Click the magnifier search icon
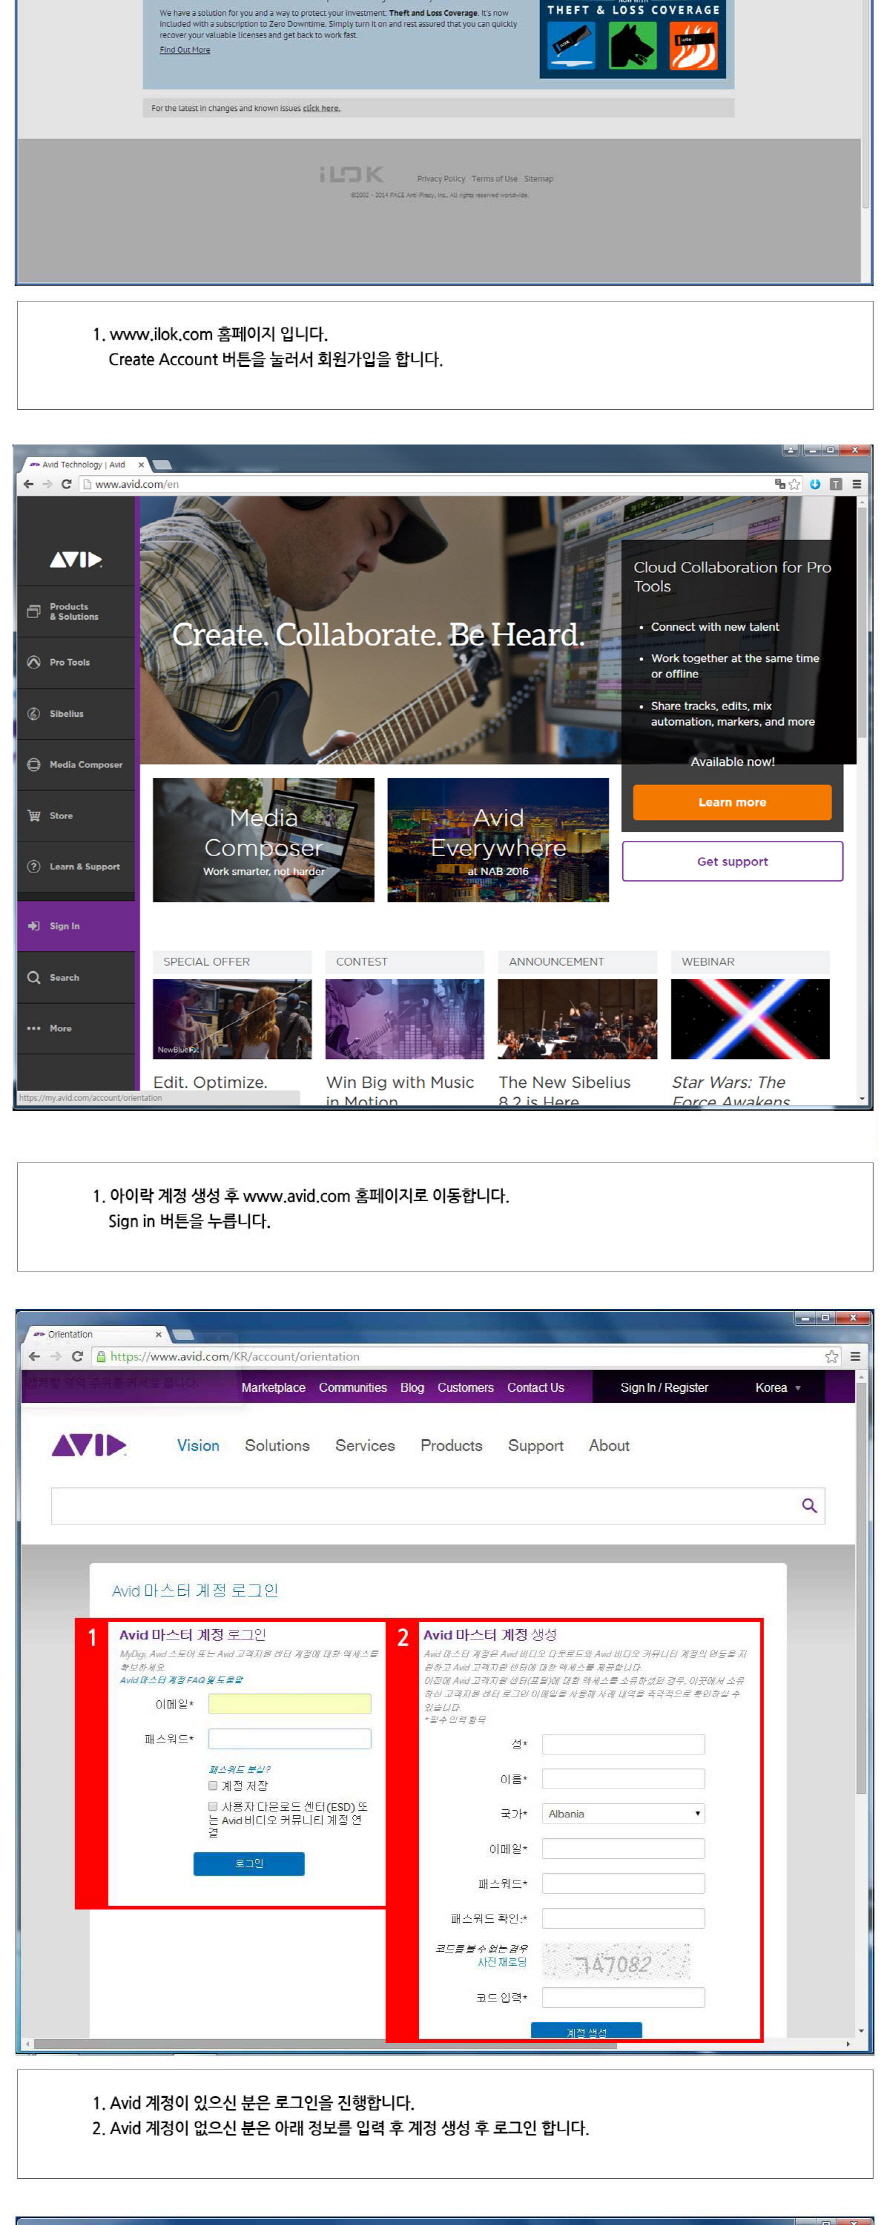This screenshot has width=890, height=2225. pos(809,1505)
